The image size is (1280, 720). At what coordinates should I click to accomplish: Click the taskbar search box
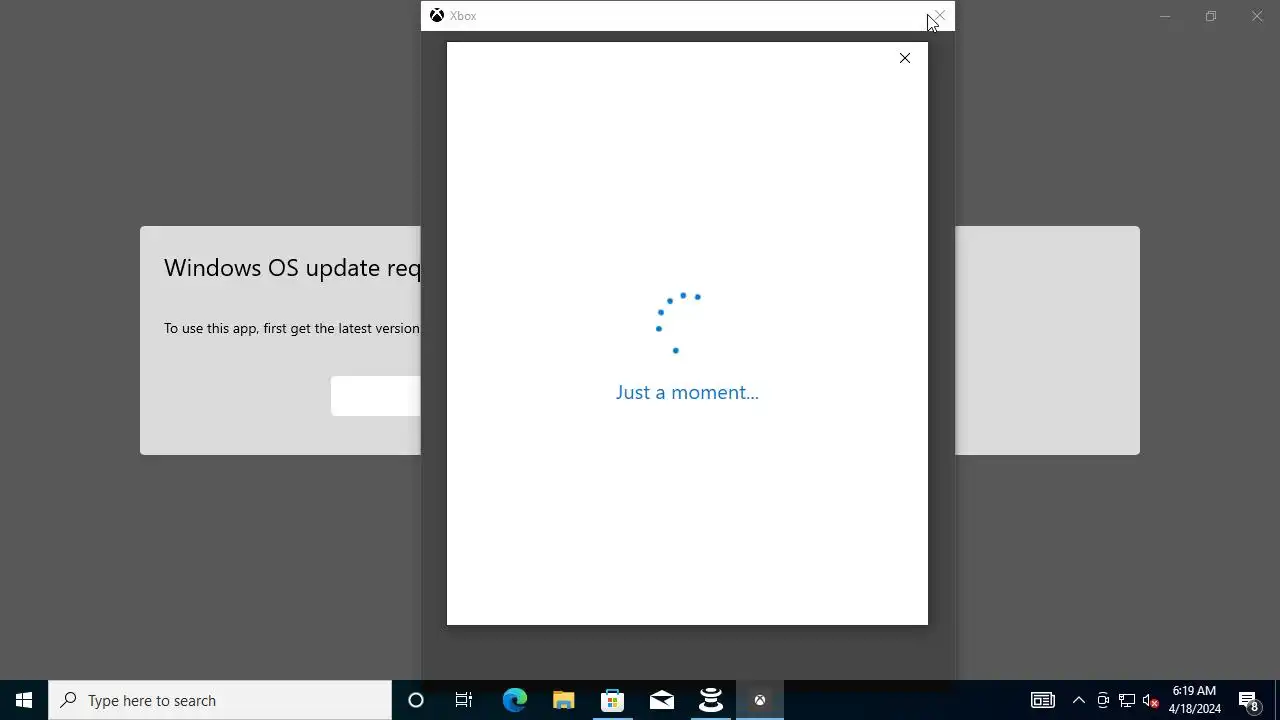220,700
